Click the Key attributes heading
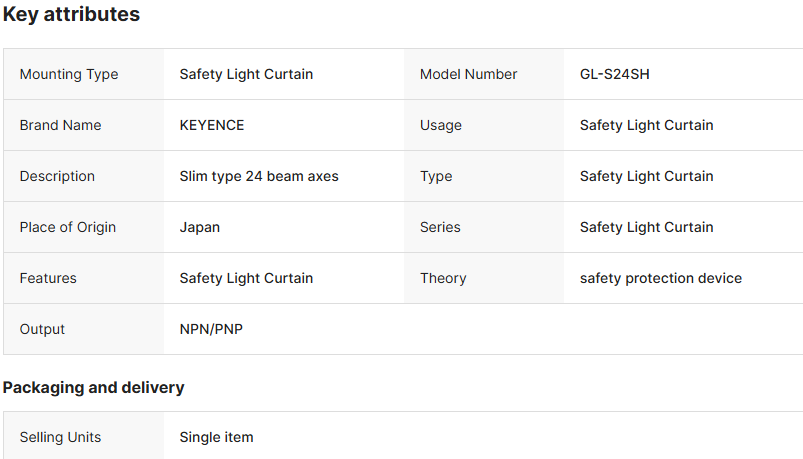This screenshot has height=459, width=803. pyautogui.click(x=71, y=15)
